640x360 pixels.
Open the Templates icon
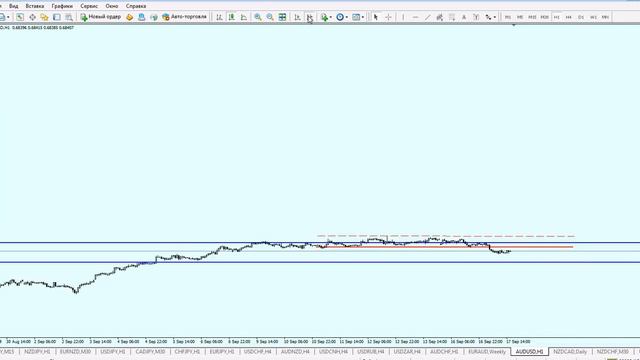(x=356, y=17)
